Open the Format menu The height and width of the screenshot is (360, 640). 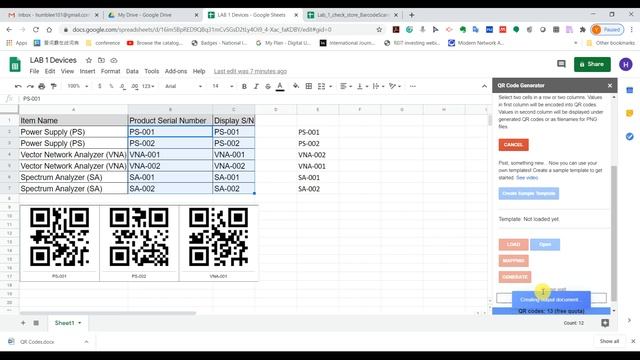pos(110,71)
